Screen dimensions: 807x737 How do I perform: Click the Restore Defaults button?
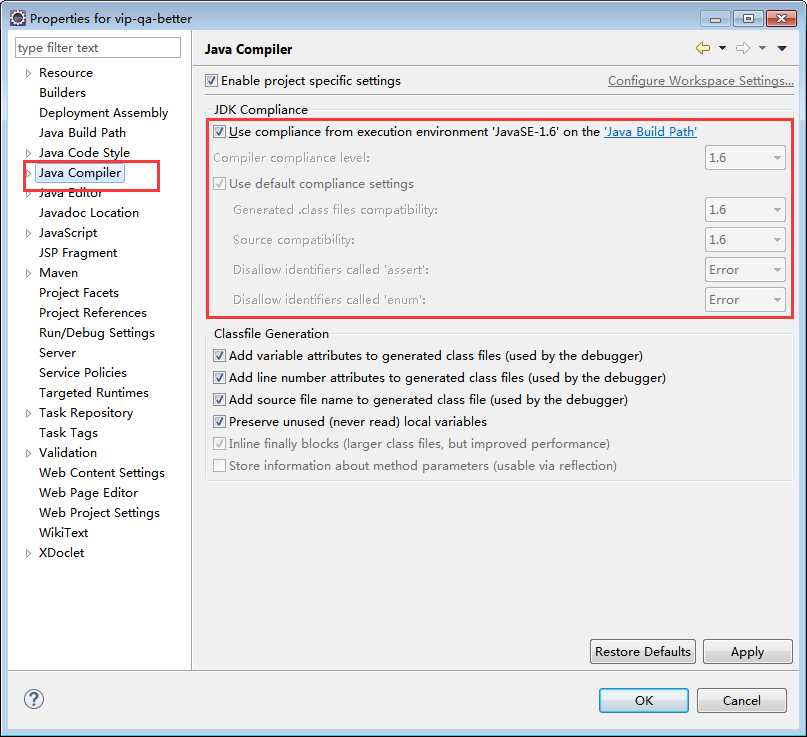643,652
